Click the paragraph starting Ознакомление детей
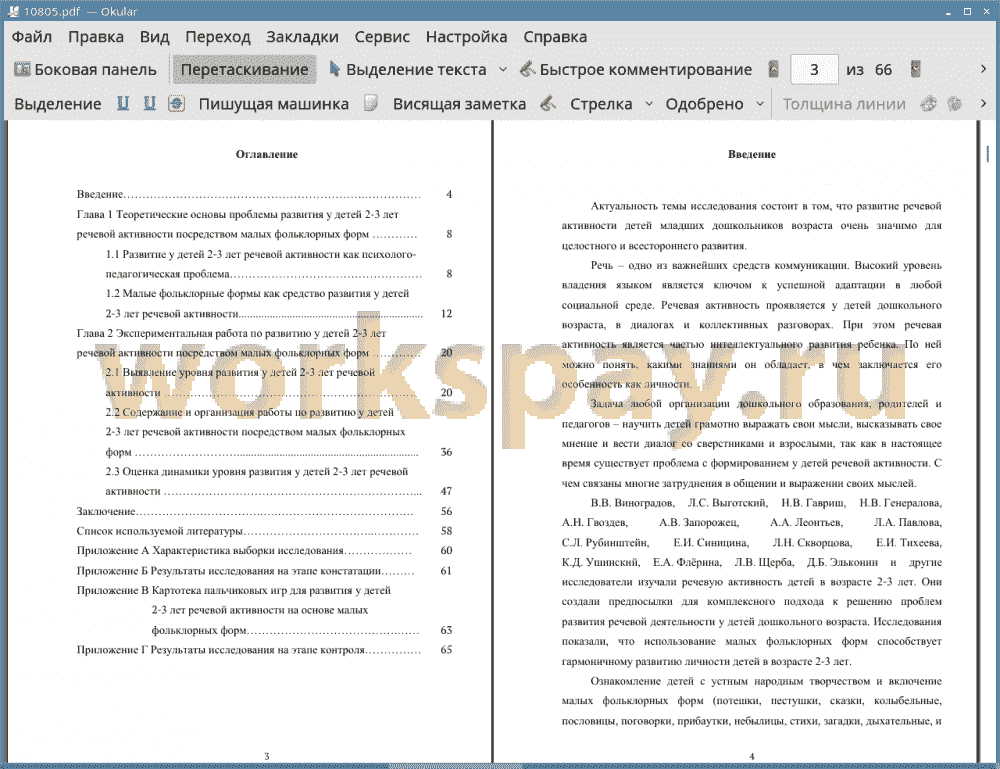This screenshot has height=769, width=1000. point(751,701)
